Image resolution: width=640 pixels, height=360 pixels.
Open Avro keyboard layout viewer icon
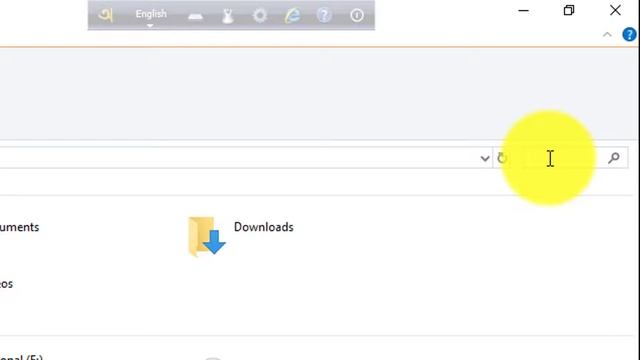point(196,16)
